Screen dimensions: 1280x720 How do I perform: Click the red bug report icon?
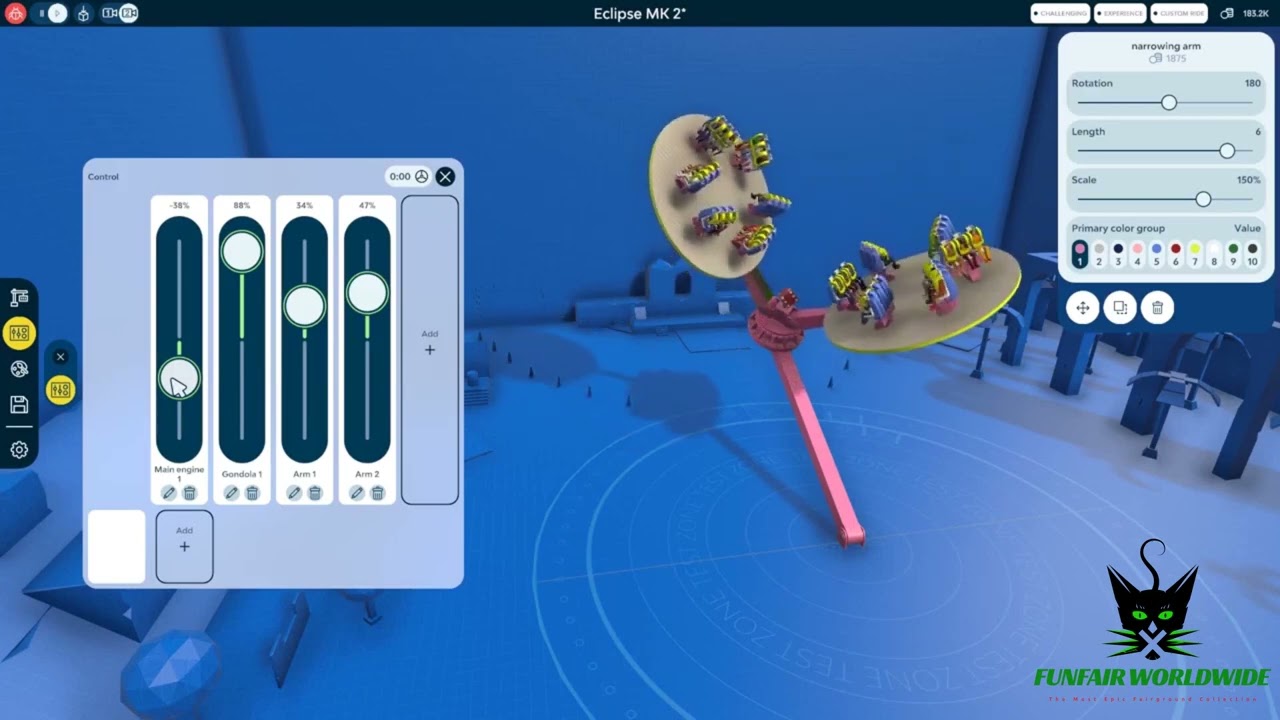coord(14,13)
